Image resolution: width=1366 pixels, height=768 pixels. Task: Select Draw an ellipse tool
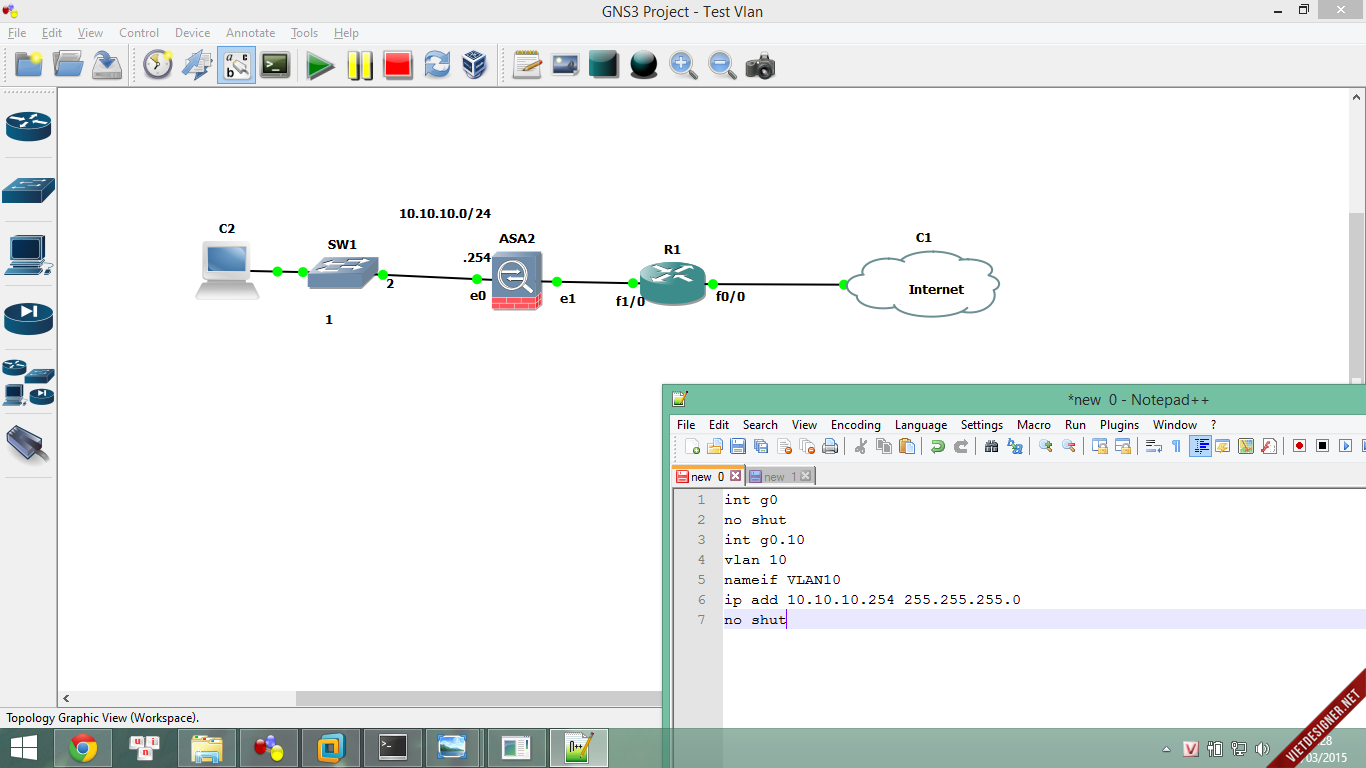pos(644,66)
